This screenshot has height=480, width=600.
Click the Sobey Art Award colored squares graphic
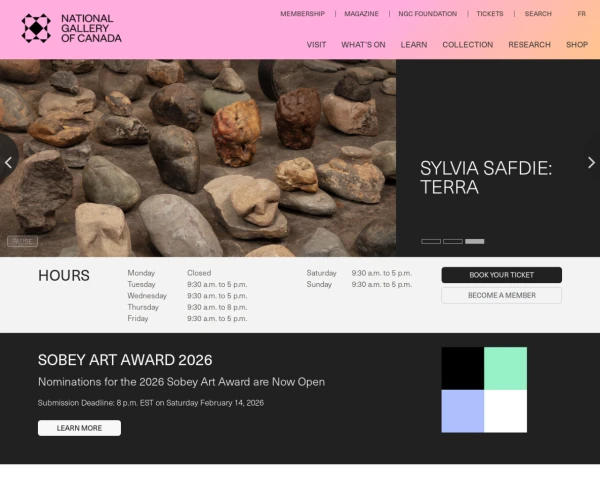[x=484, y=390]
